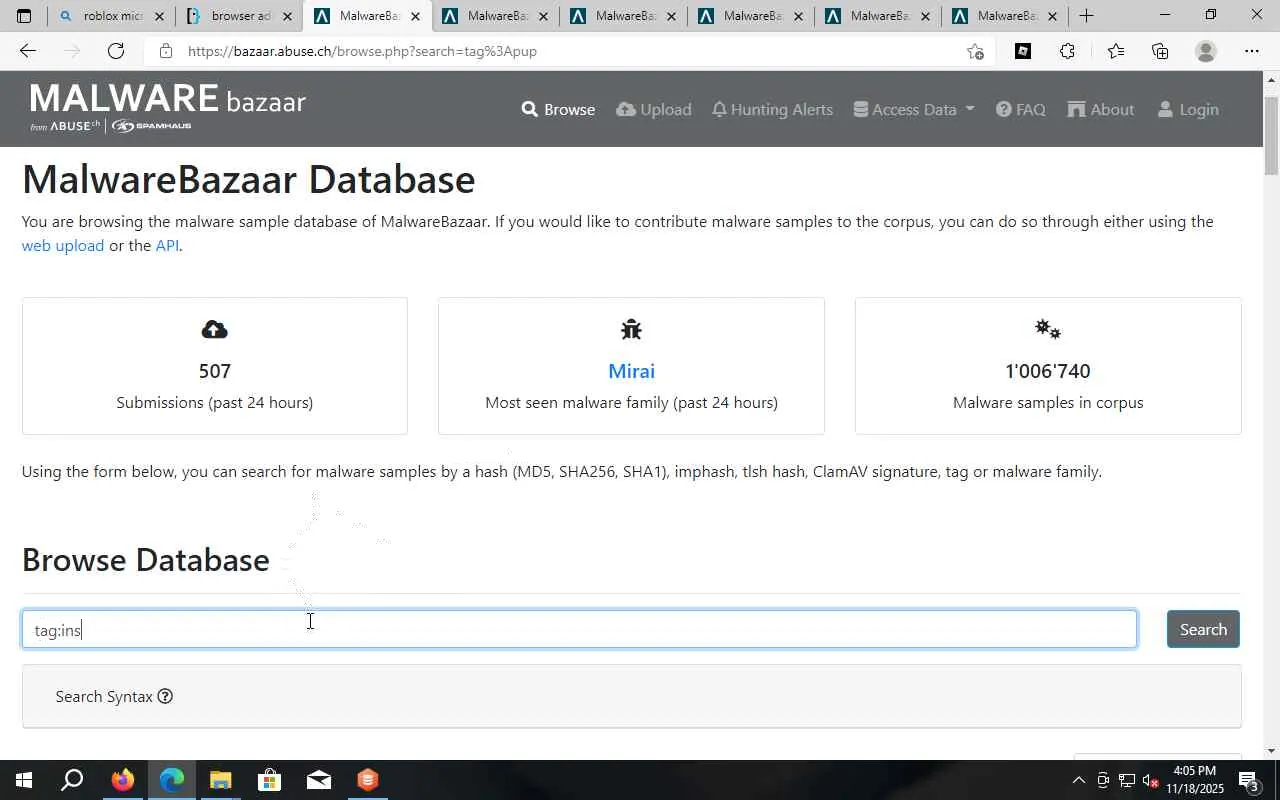Close the roblox search tab
Screen dimensions: 1280x800
point(159,16)
